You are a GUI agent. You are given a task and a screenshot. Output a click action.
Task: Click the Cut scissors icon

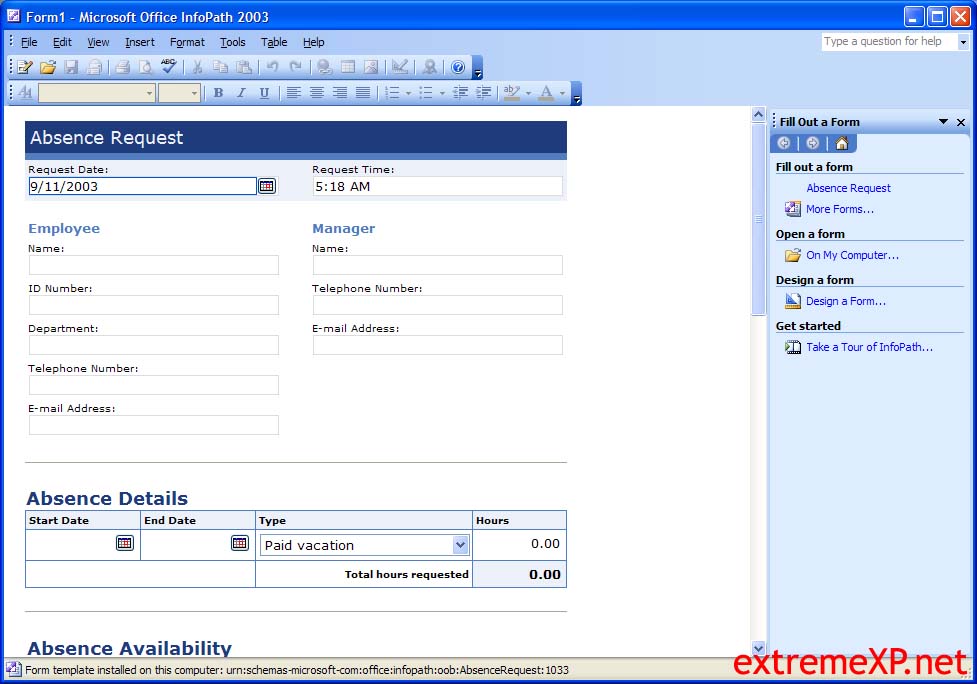point(197,67)
